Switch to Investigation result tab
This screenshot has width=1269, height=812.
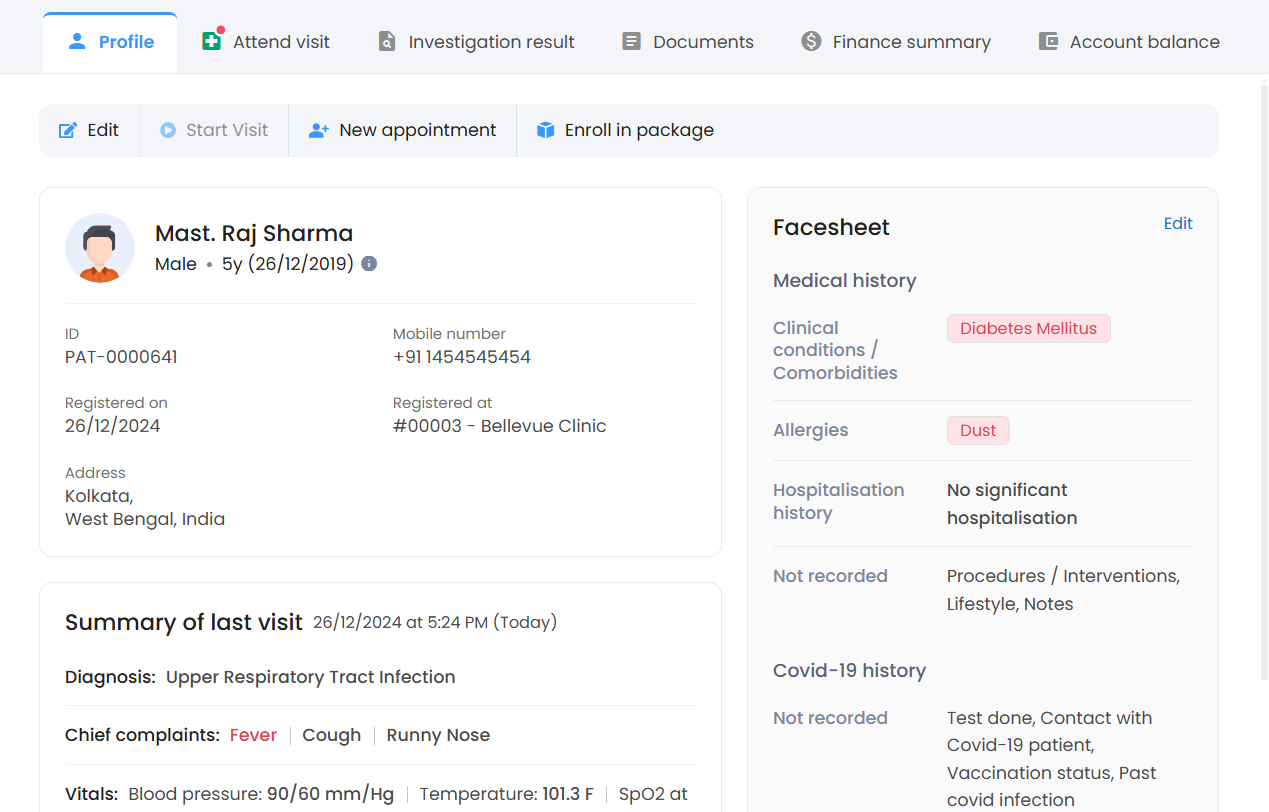point(490,42)
